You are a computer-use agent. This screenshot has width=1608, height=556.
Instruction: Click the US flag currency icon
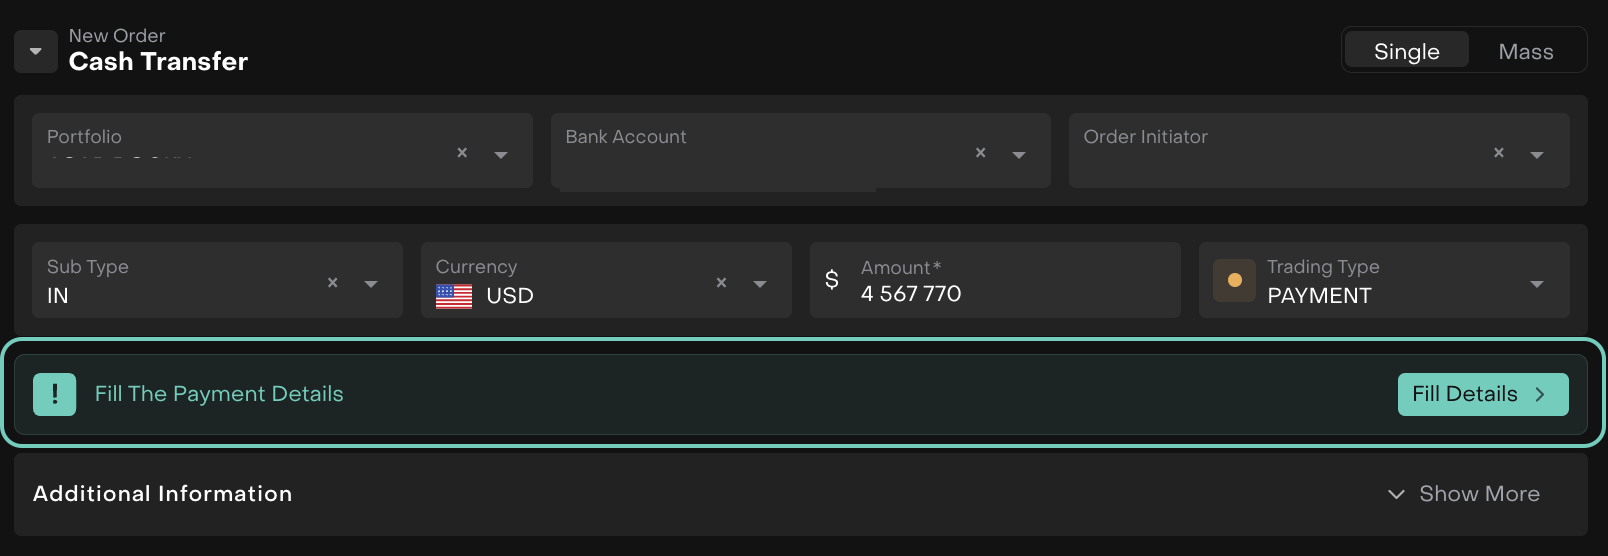tap(454, 296)
